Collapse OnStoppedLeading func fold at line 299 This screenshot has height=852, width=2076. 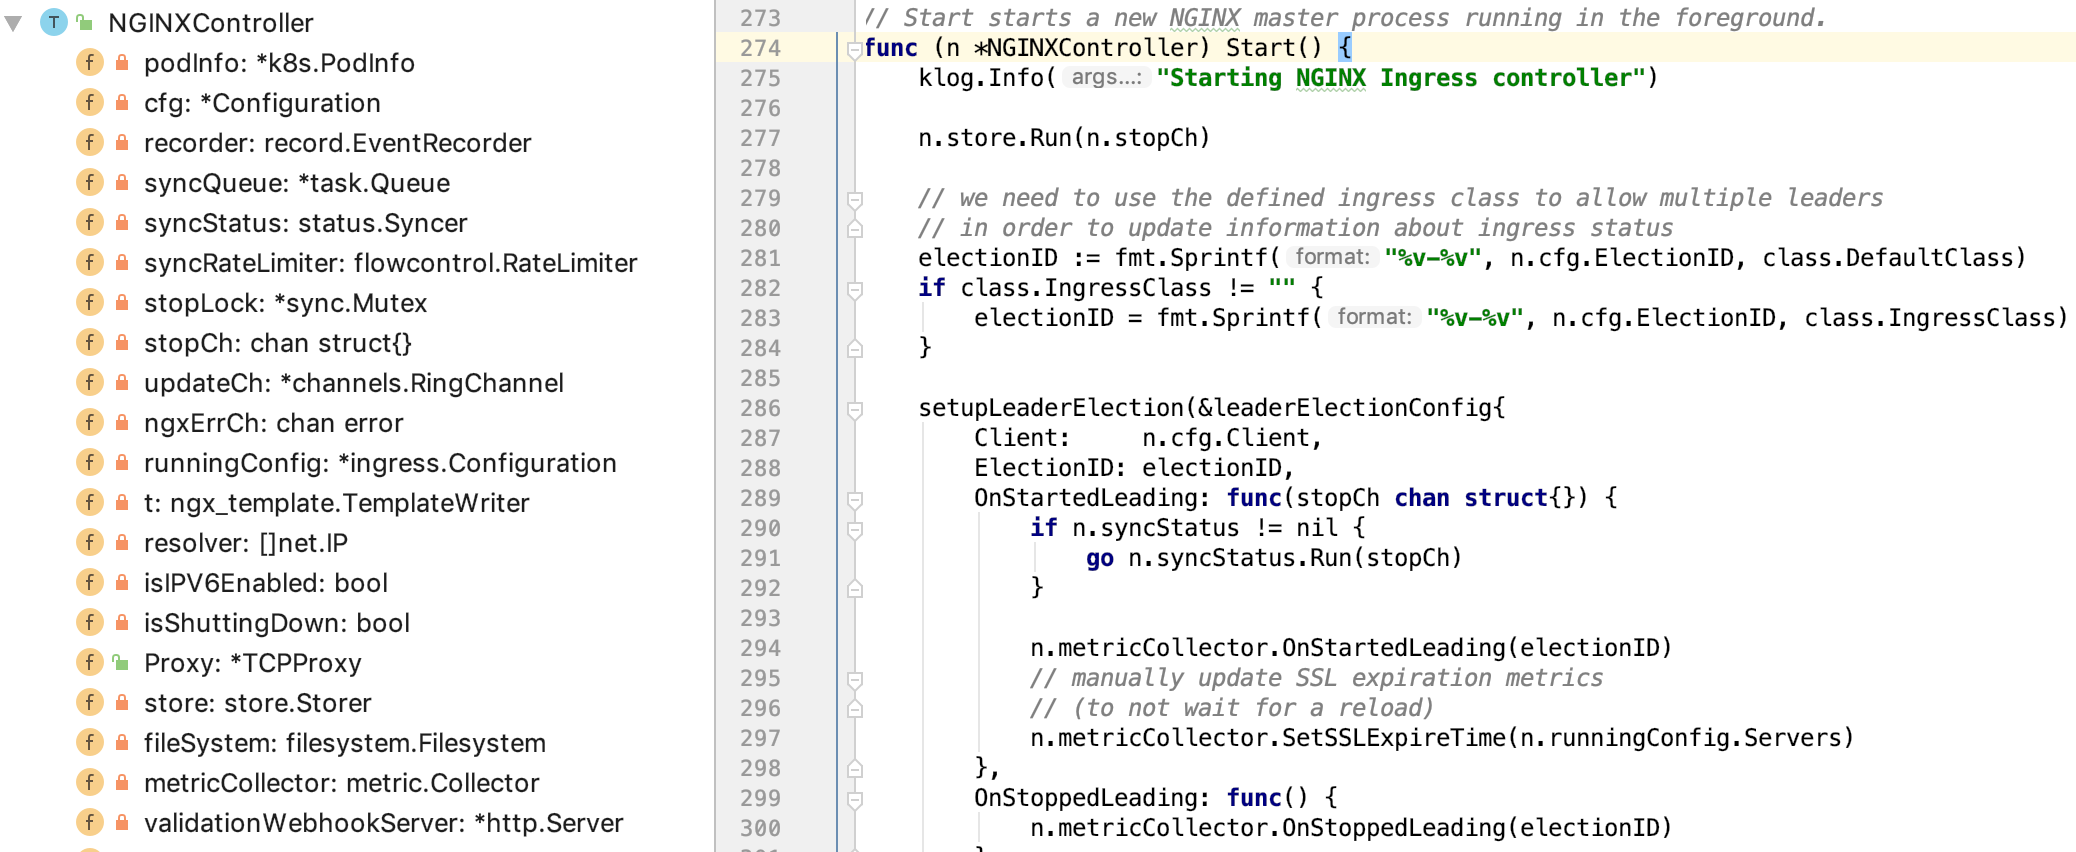854,799
